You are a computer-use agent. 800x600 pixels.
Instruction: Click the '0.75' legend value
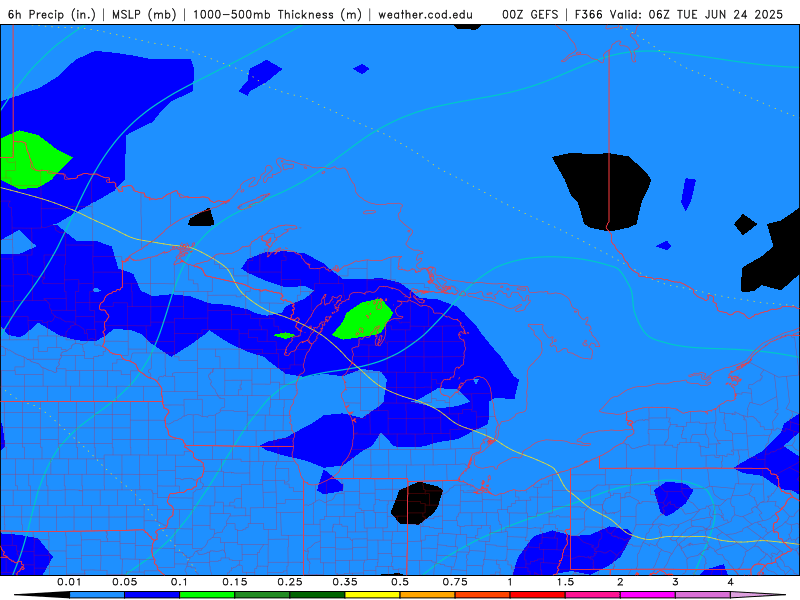pyautogui.click(x=455, y=582)
